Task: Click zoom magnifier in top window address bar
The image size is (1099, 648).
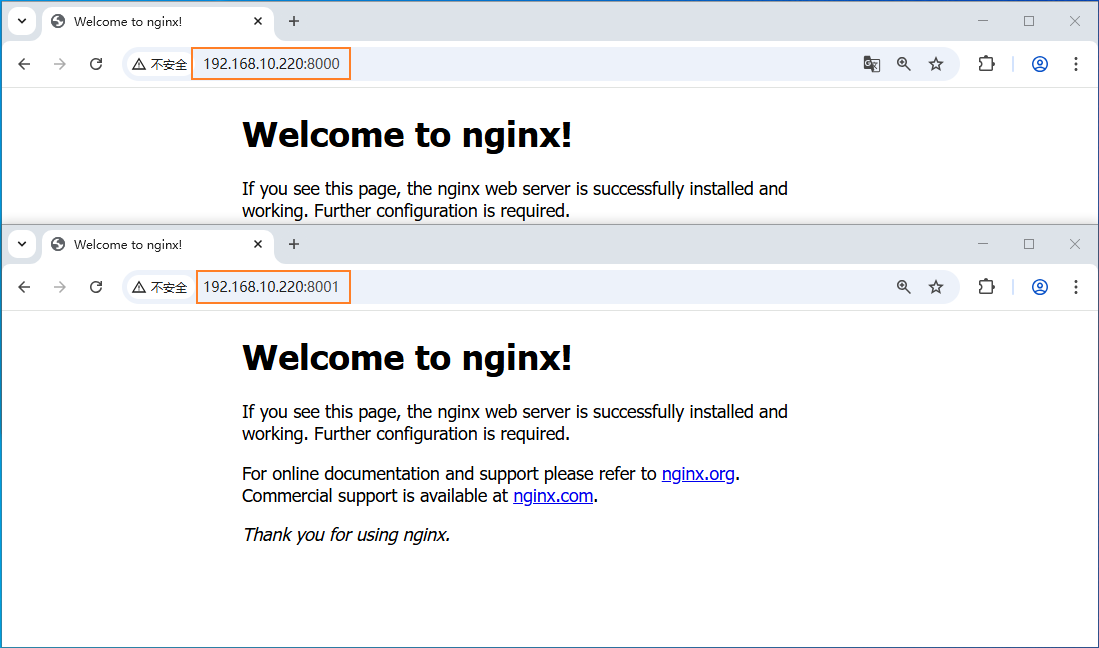Action: click(903, 64)
